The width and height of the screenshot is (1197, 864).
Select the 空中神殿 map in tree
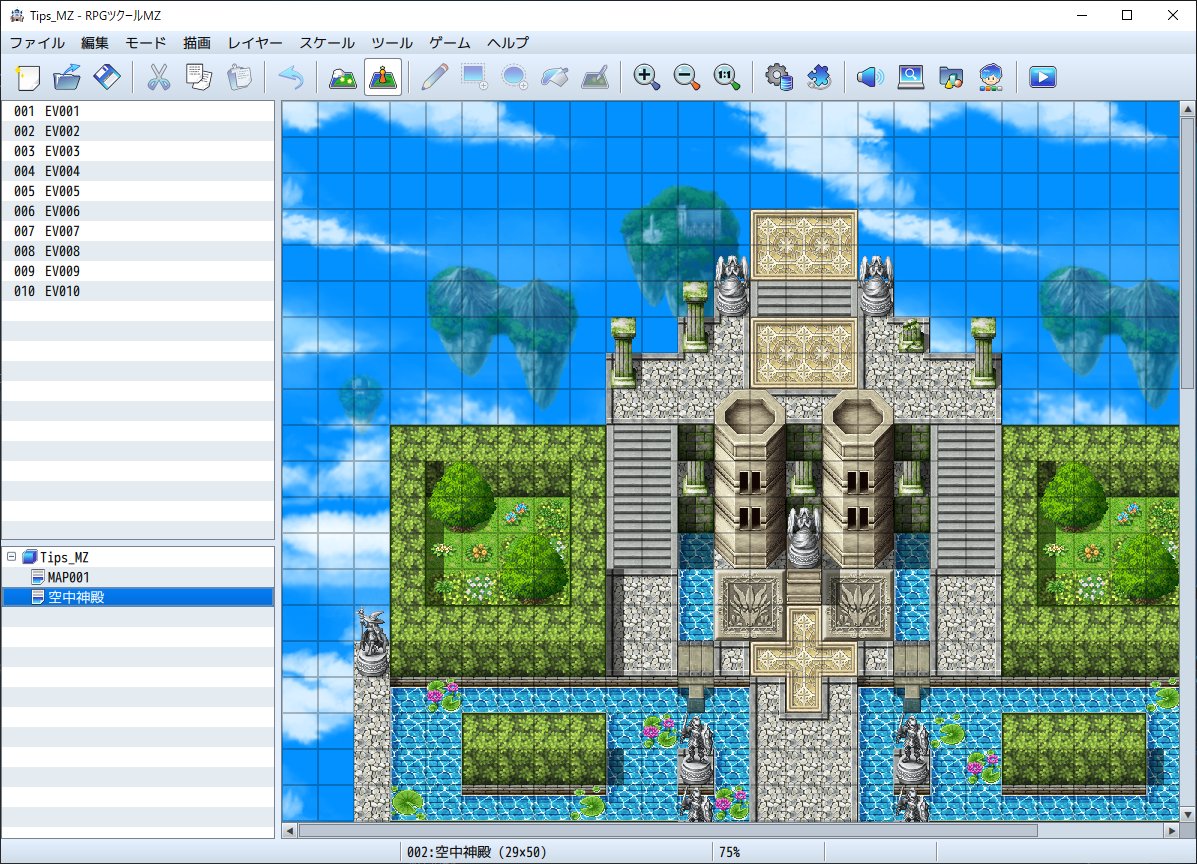(137, 597)
